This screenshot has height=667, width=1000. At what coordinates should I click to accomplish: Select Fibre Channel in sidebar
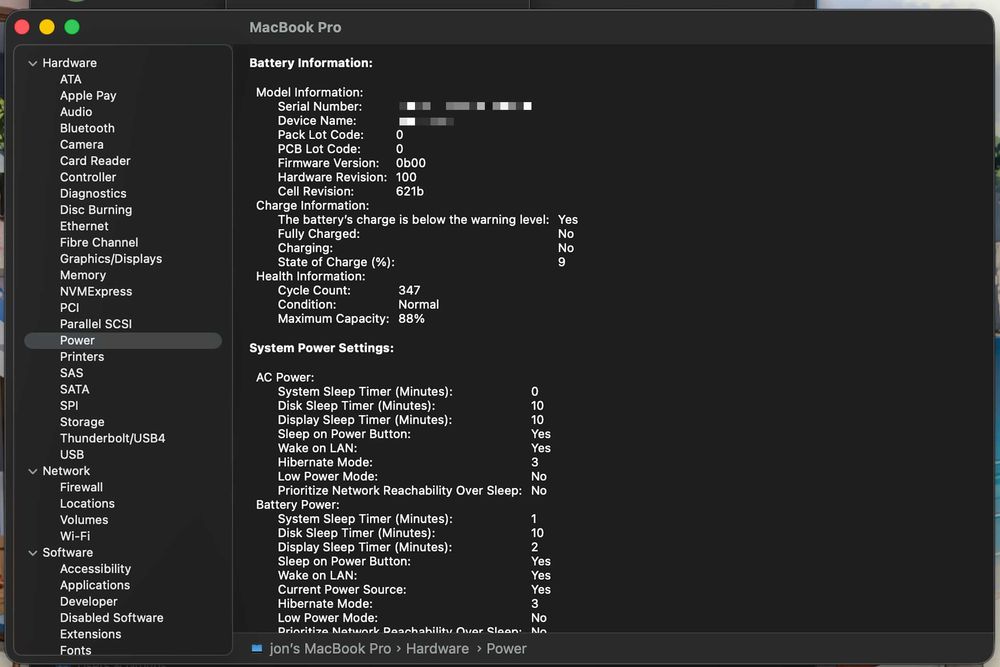coord(99,242)
